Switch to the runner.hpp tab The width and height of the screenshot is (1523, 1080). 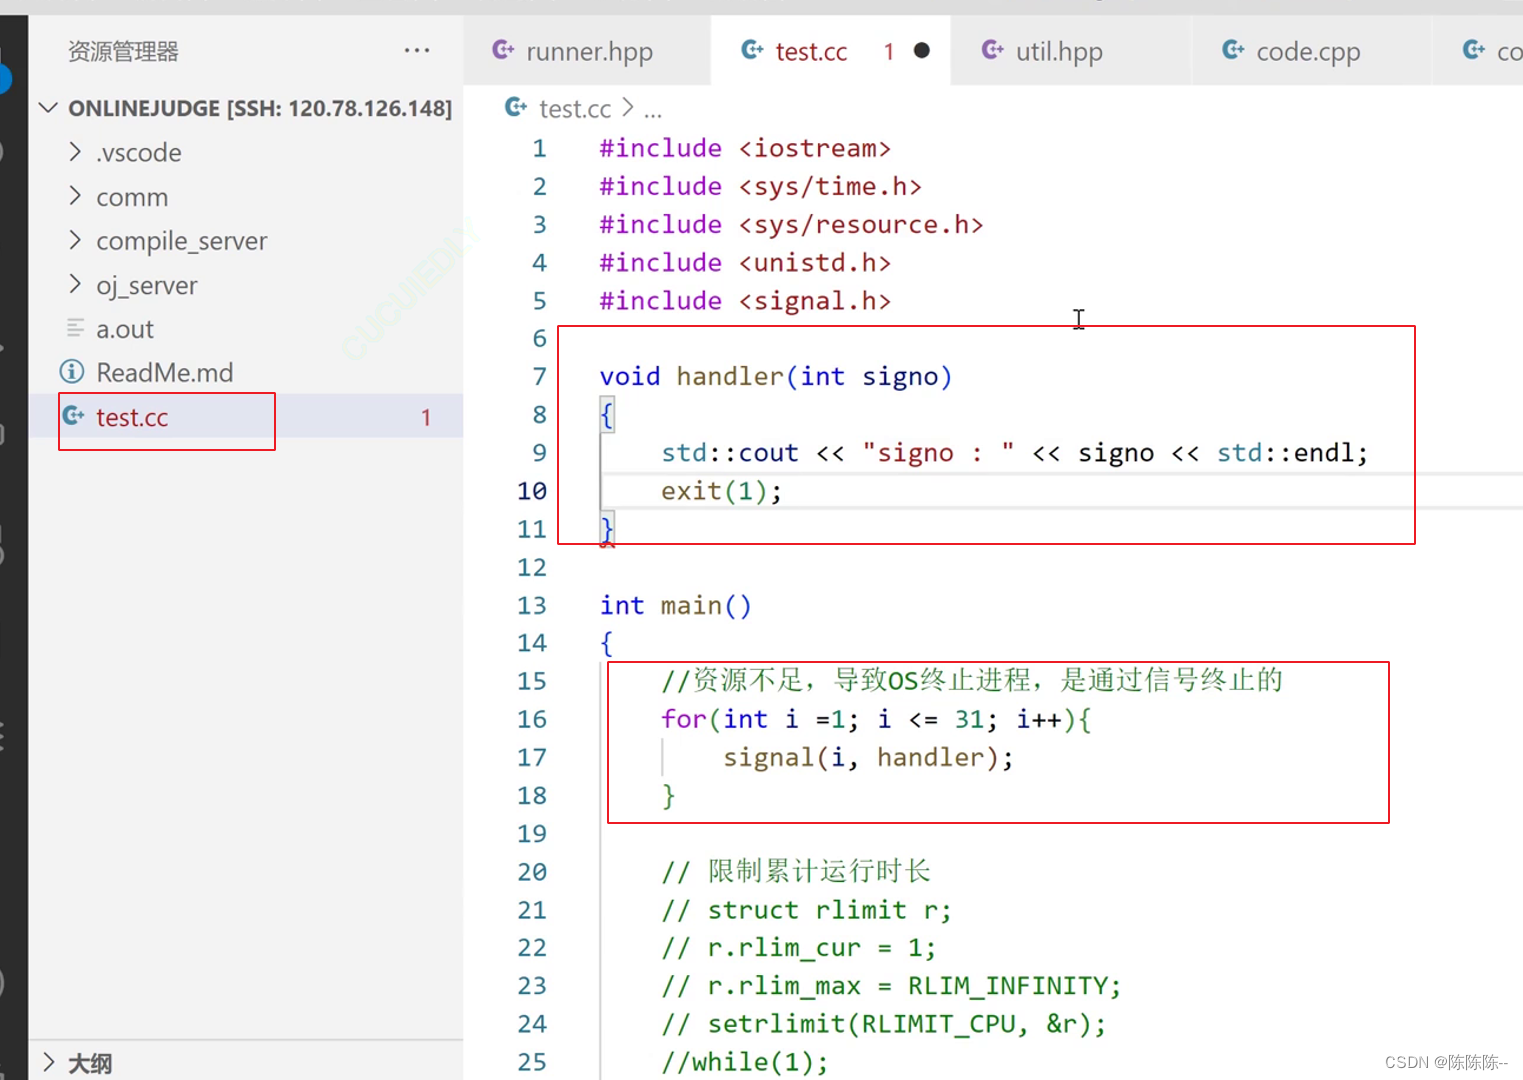(x=588, y=51)
